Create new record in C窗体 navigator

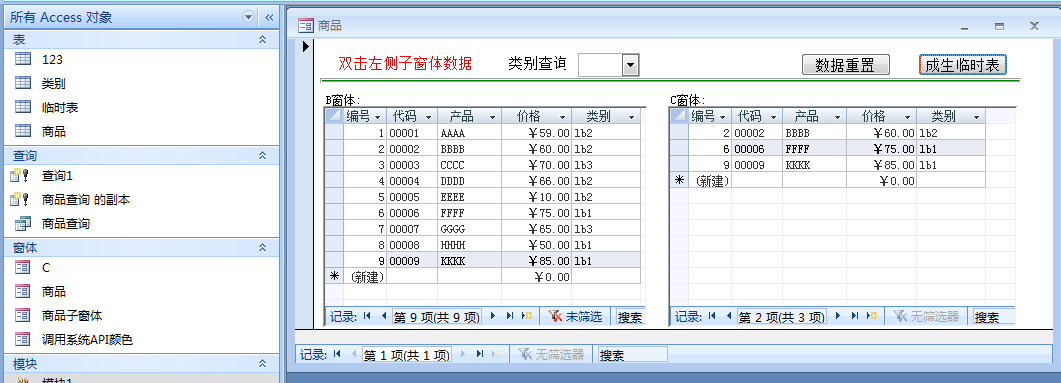[872, 316]
